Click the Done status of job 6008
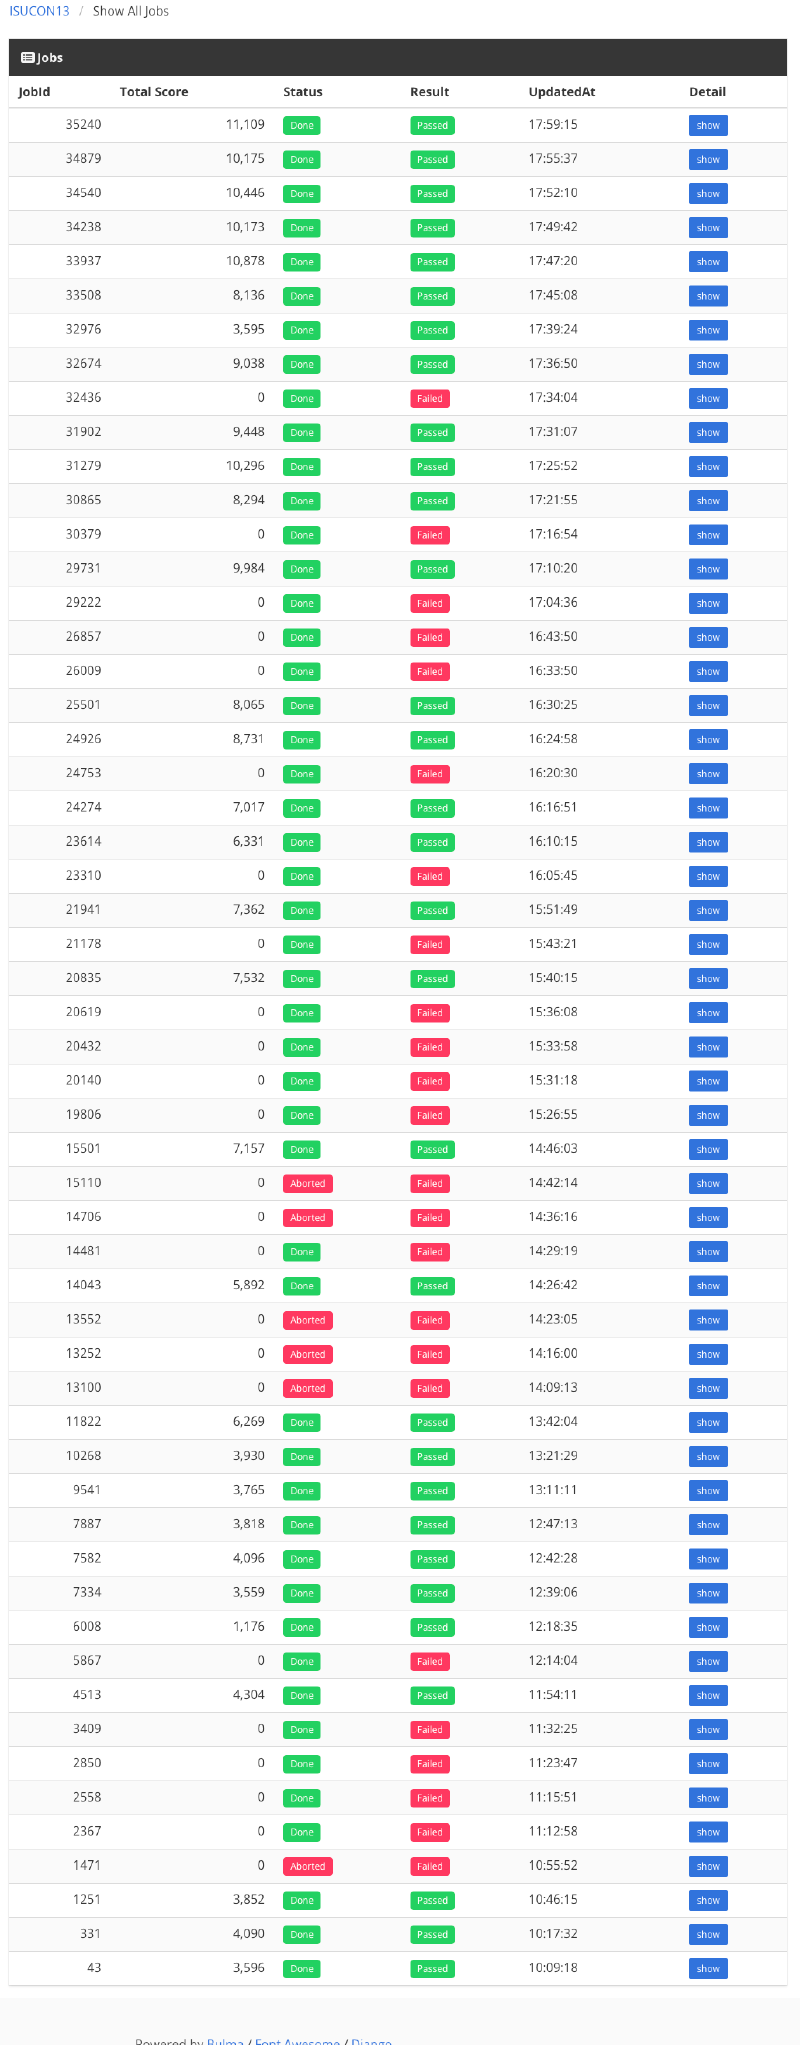This screenshot has width=800, height=2045. [302, 1628]
